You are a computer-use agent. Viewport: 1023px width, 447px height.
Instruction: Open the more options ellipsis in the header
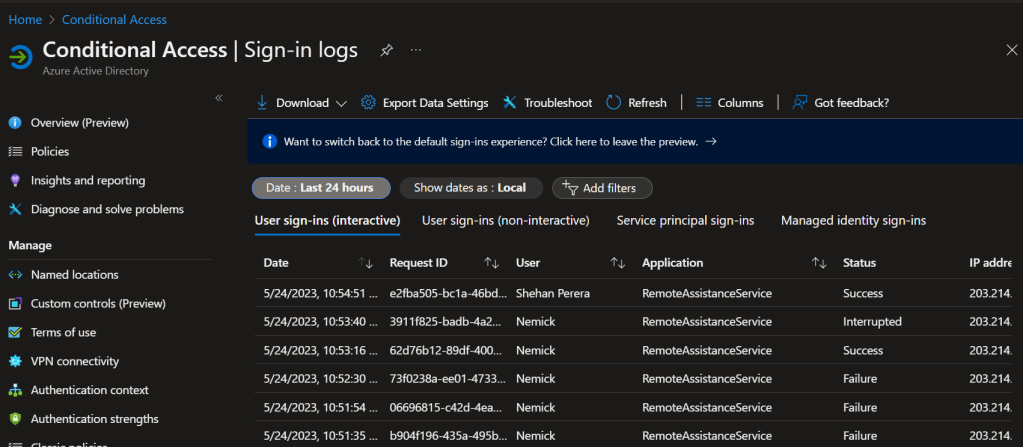click(x=416, y=50)
